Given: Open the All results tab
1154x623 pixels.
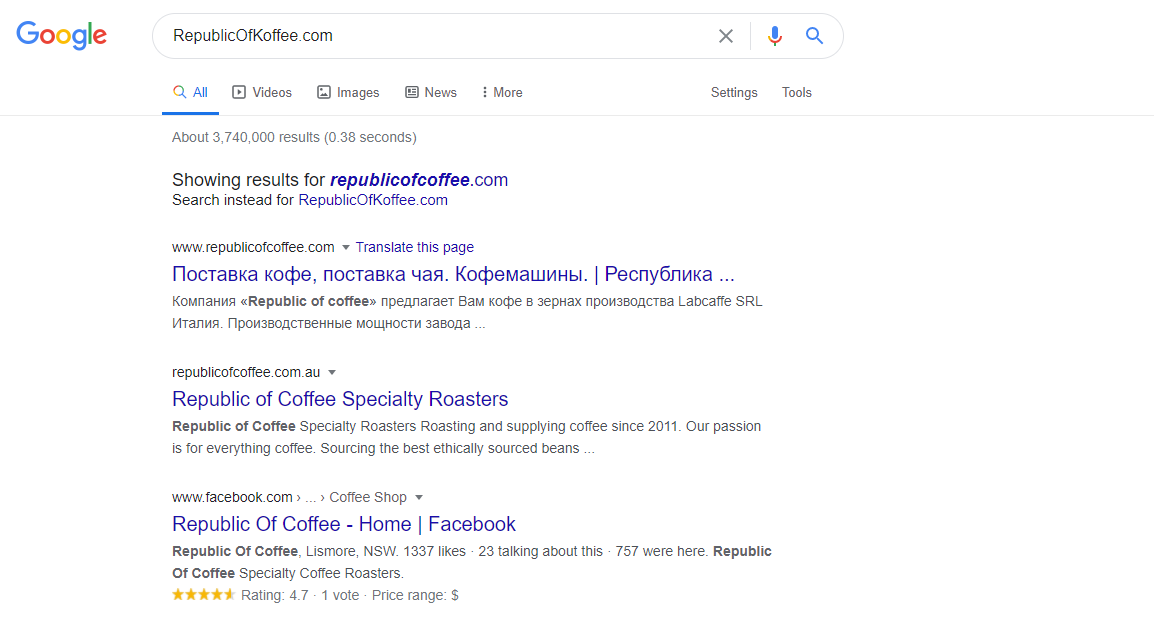Looking at the screenshot, I should tap(190, 92).
